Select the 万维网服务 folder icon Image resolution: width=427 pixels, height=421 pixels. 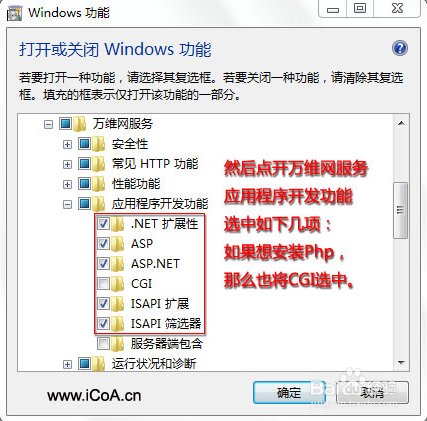80,124
